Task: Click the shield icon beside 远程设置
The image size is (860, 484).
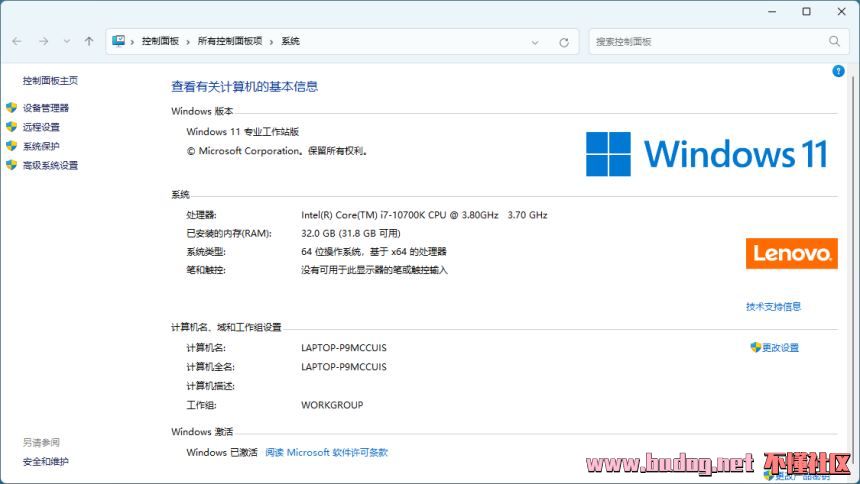Action: pyautogui.click(x=12, y=127)
